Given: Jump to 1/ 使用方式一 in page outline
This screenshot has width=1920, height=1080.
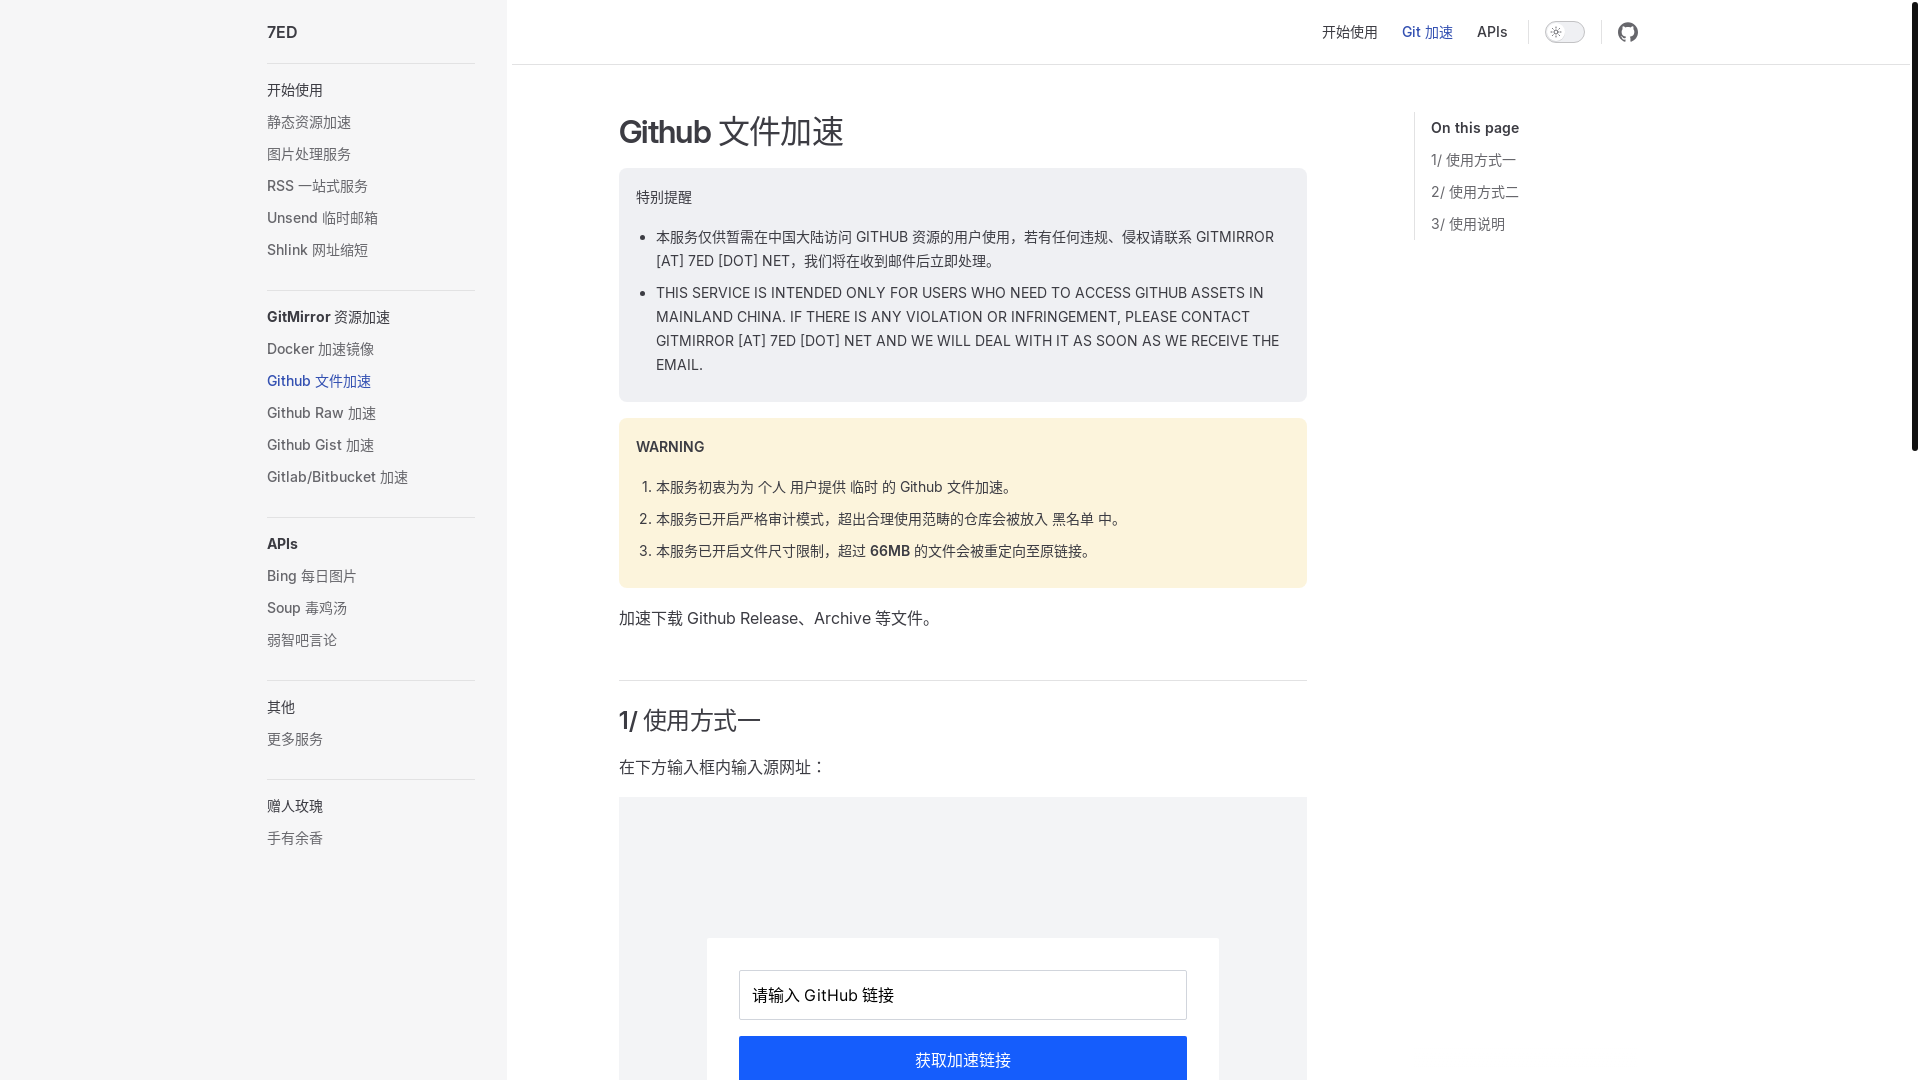Looking at the screenshot, I should [1473, 160].
